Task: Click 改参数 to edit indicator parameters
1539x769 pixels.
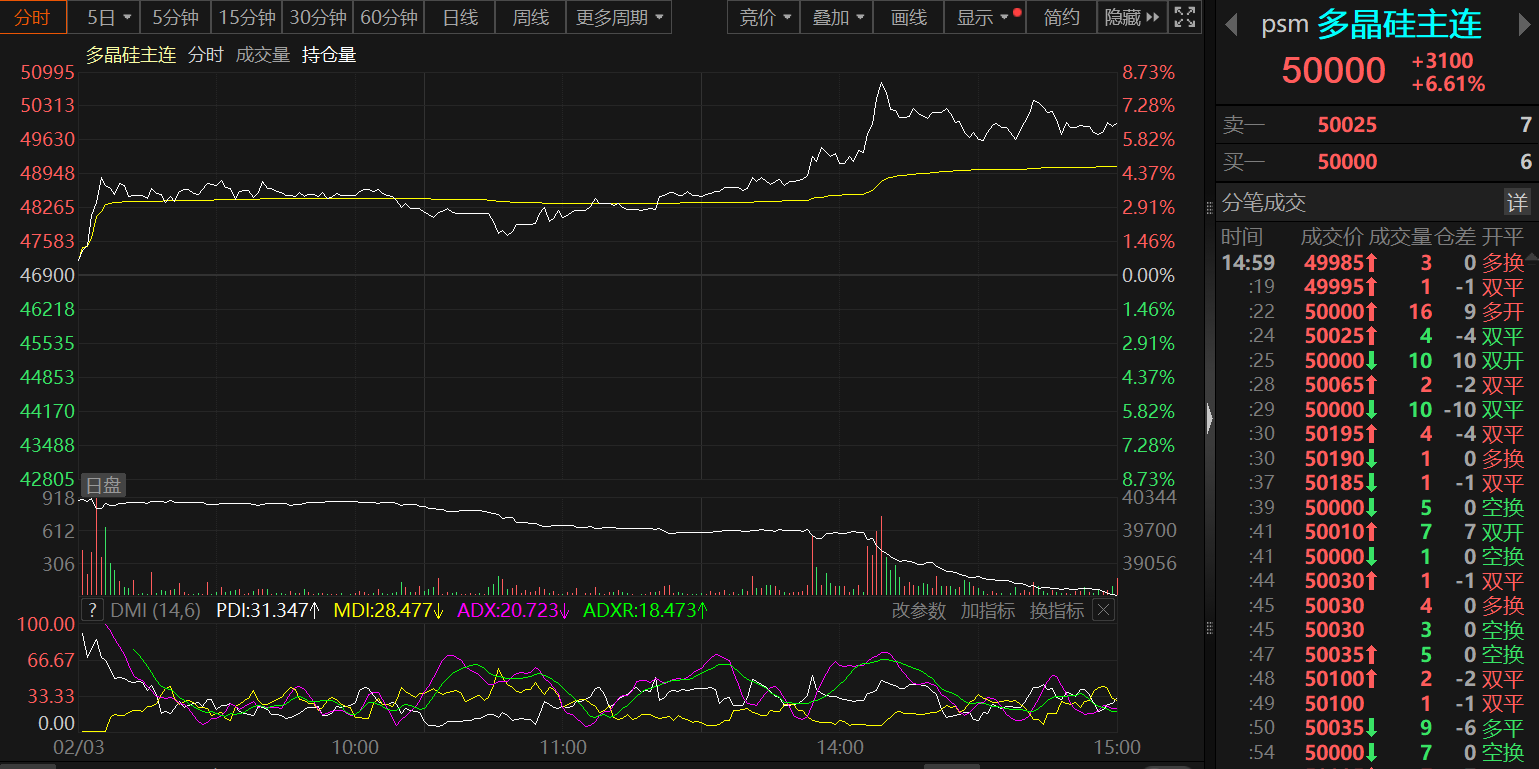Action: click(x=919, y=610)
